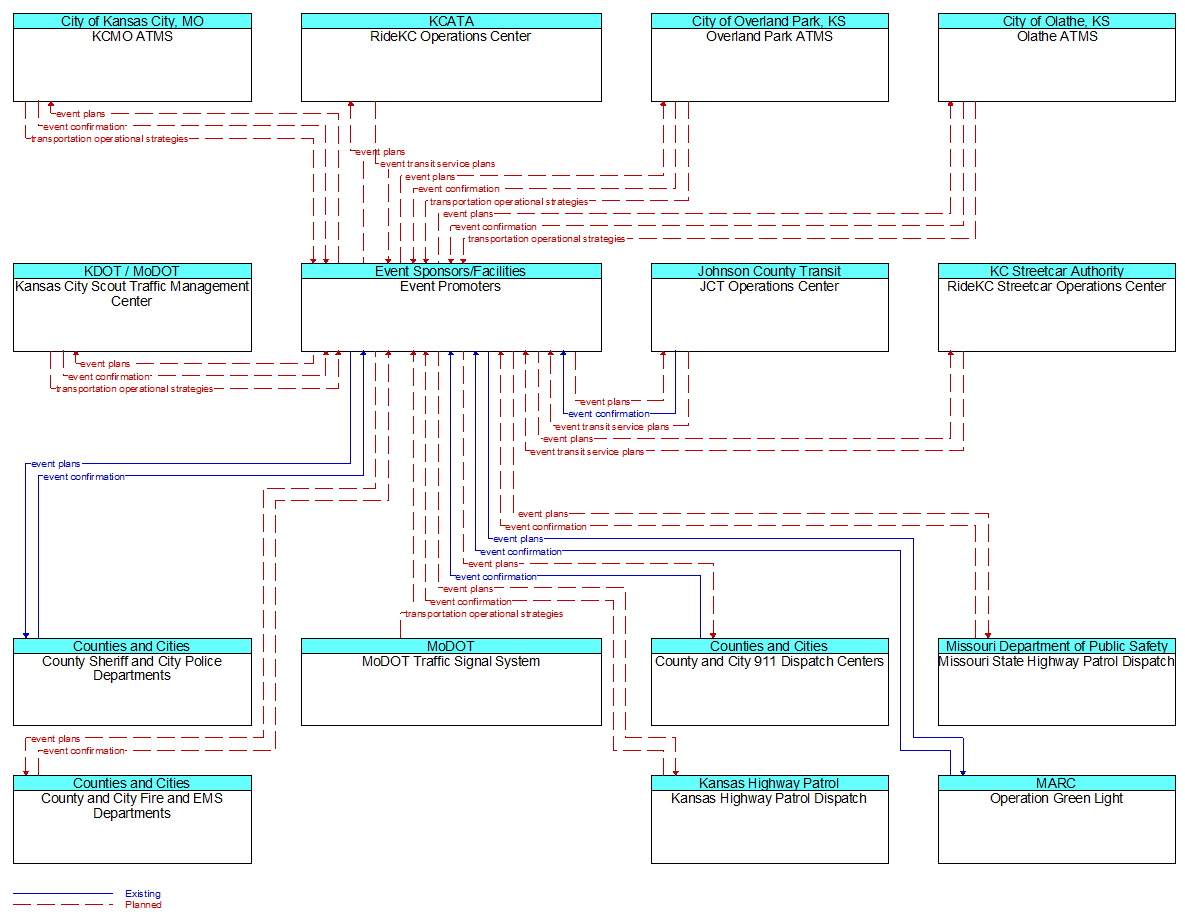Click the City of Overland Park, KS header
Screen dimensions: 1185x922
[769, 21]
